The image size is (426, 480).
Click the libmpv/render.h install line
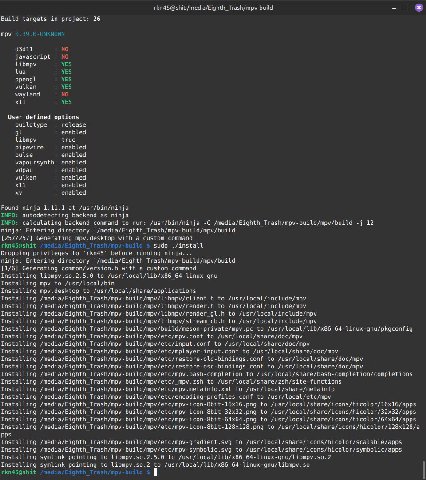153,306
